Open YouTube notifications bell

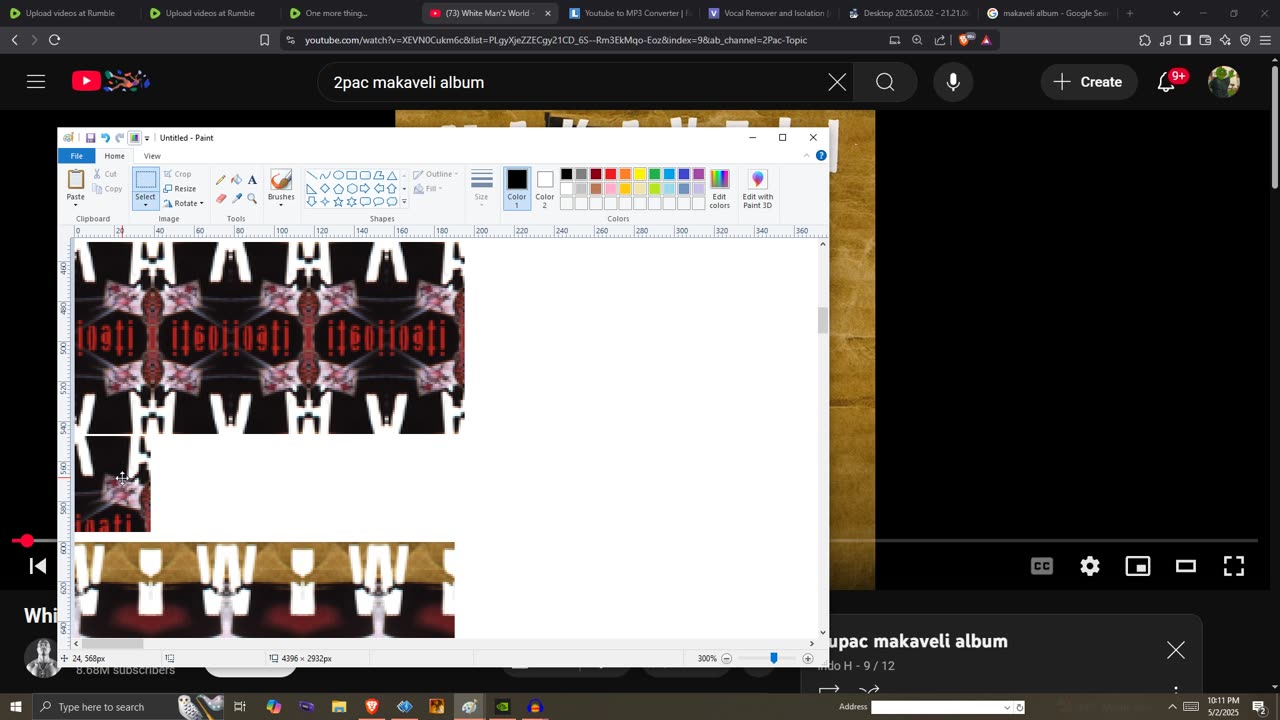pyautogui.click(x=1166, y=82)
